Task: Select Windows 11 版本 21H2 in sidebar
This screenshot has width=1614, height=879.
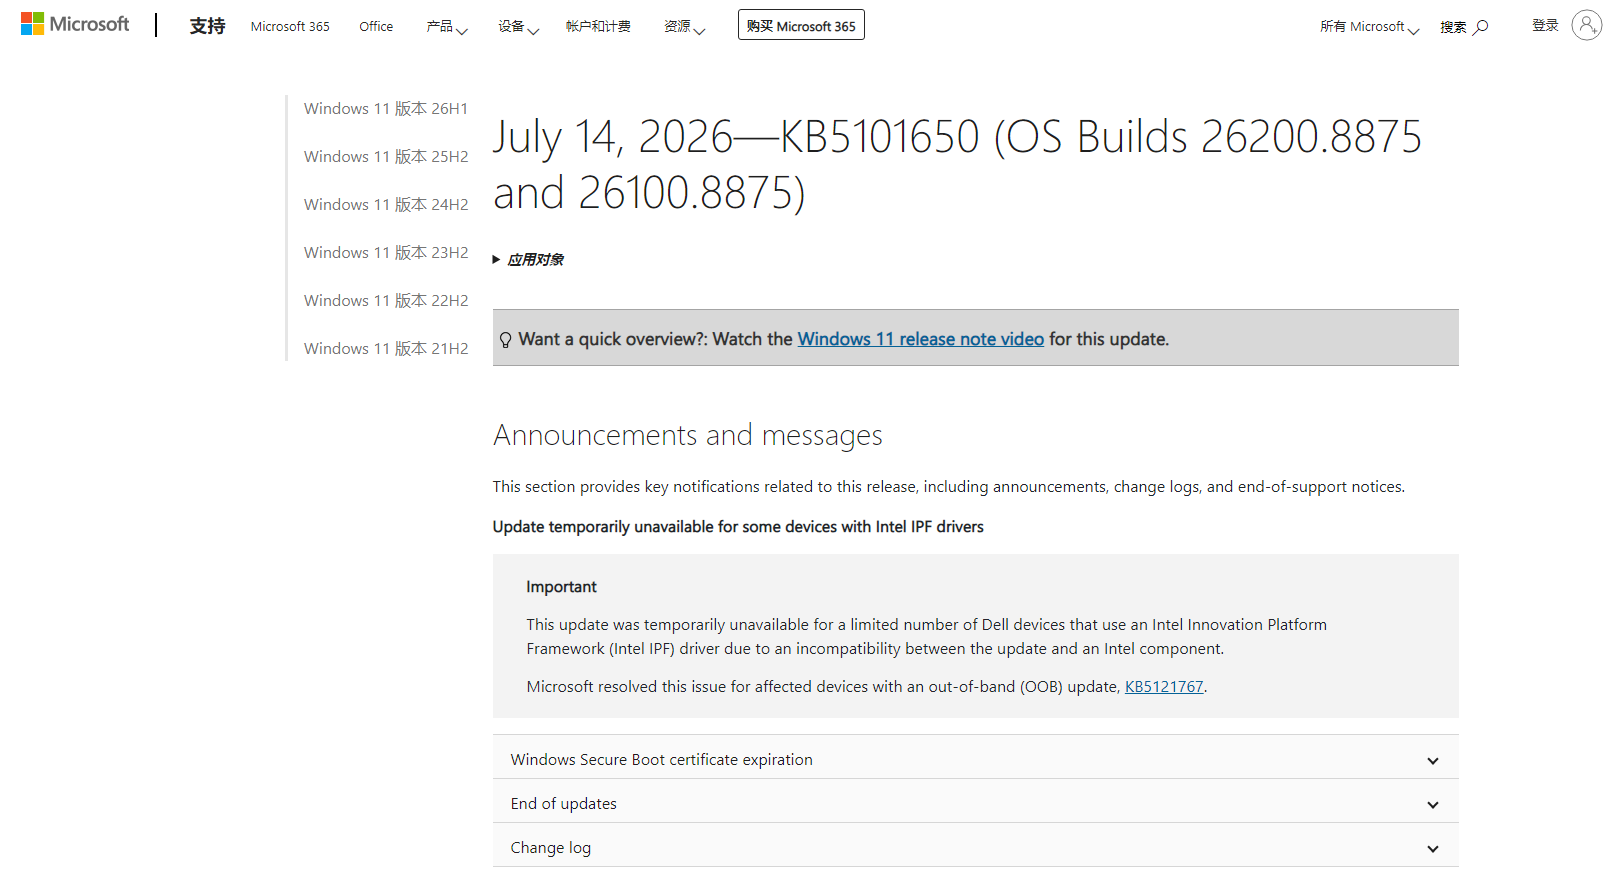Action: click(x=386, y=349)
